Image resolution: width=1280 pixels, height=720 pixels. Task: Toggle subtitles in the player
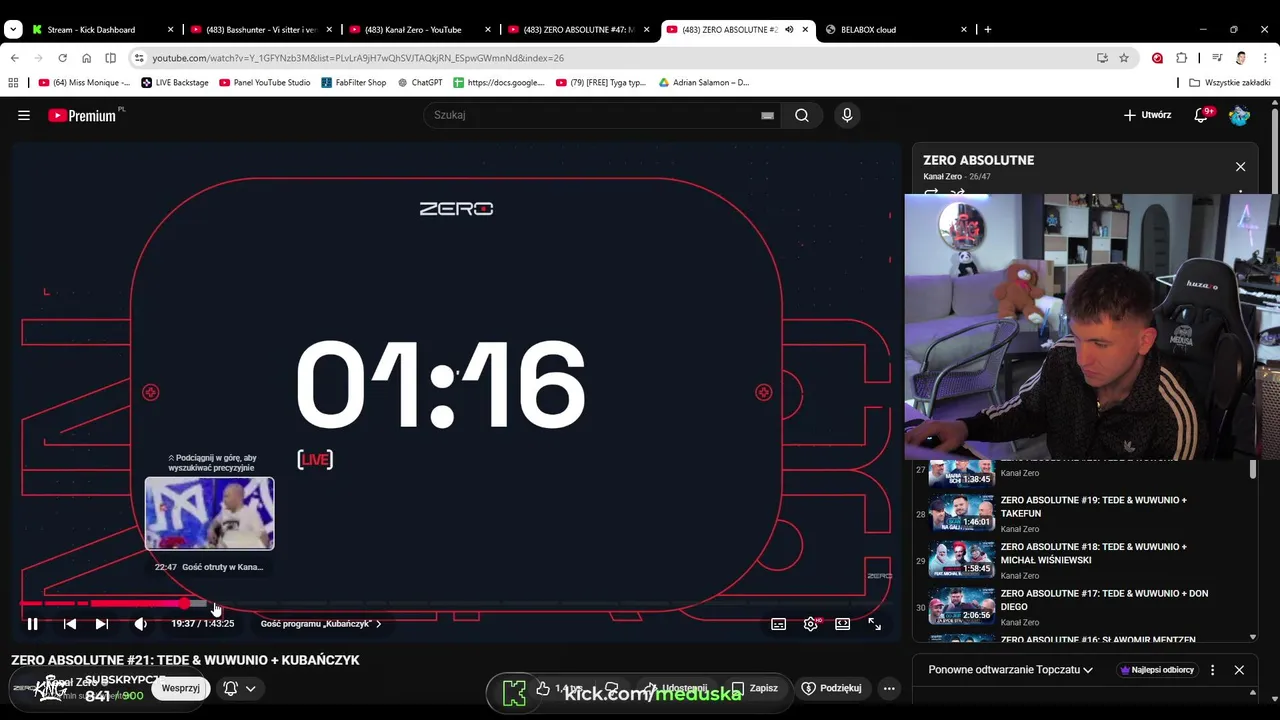point(779,624)
